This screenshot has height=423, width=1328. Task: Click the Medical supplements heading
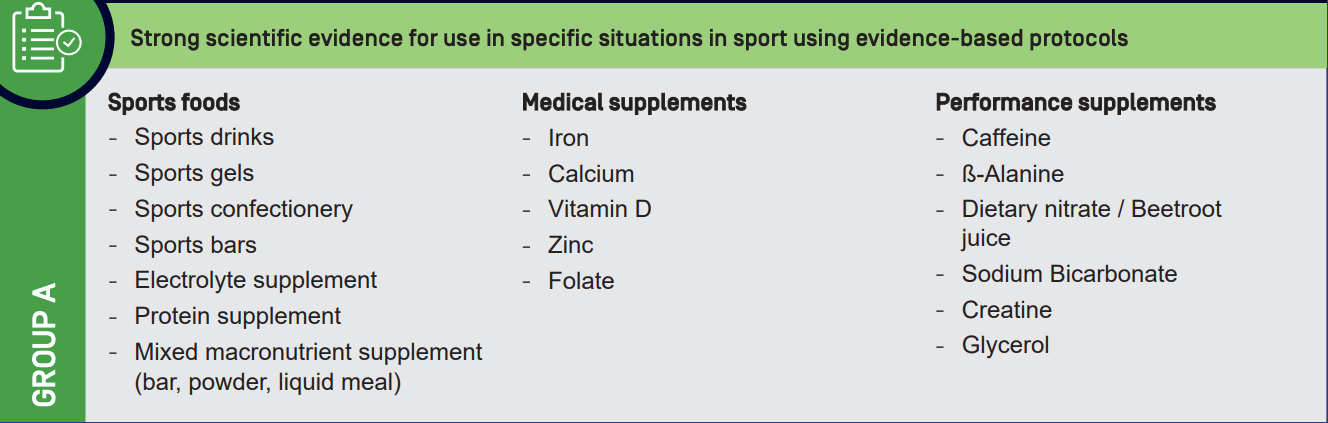(634, 102)
